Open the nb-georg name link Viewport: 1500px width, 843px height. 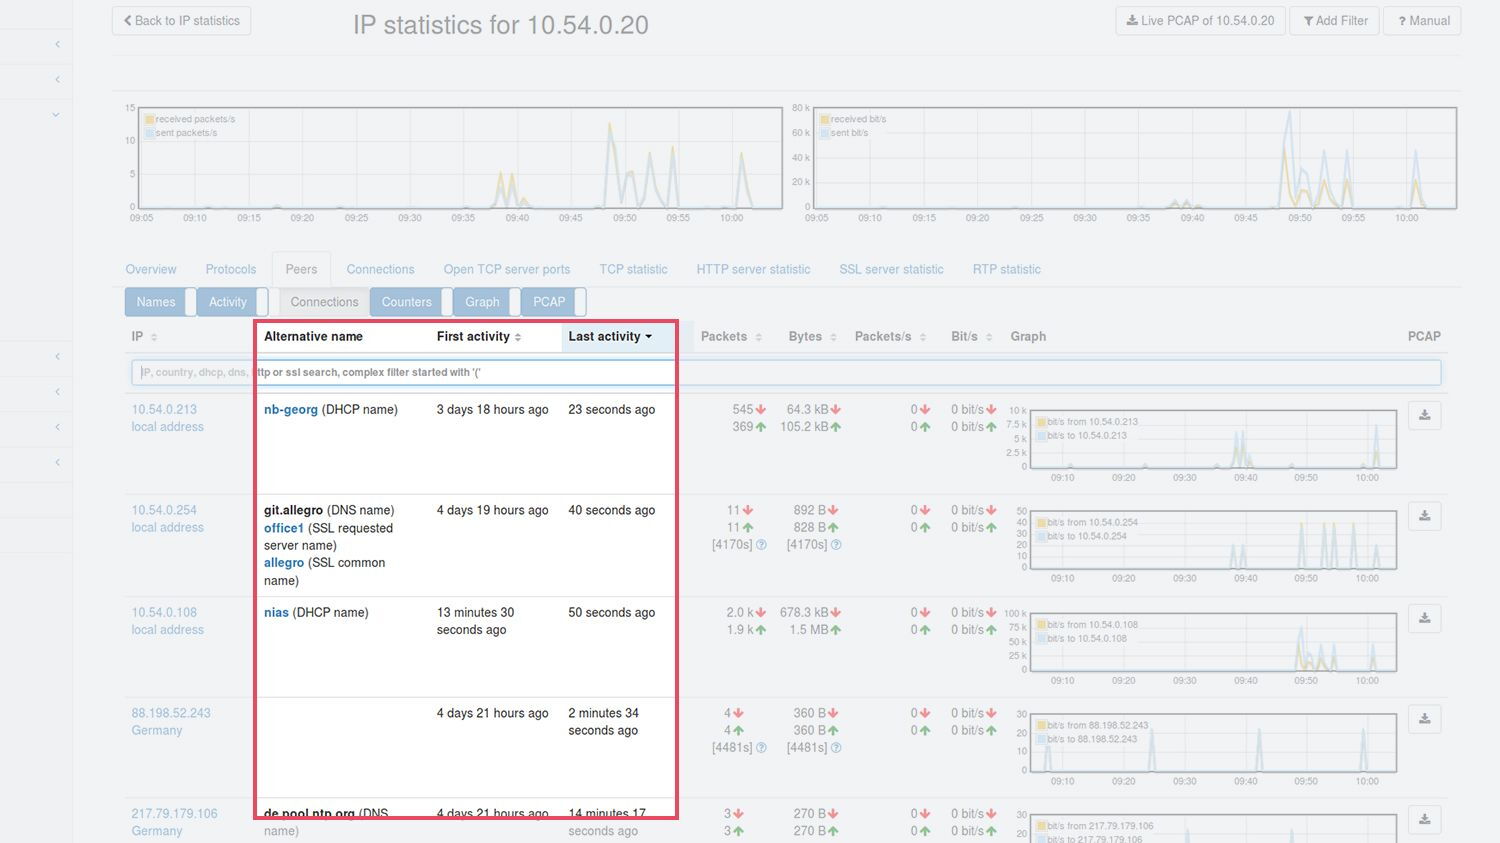pos(291,410)
